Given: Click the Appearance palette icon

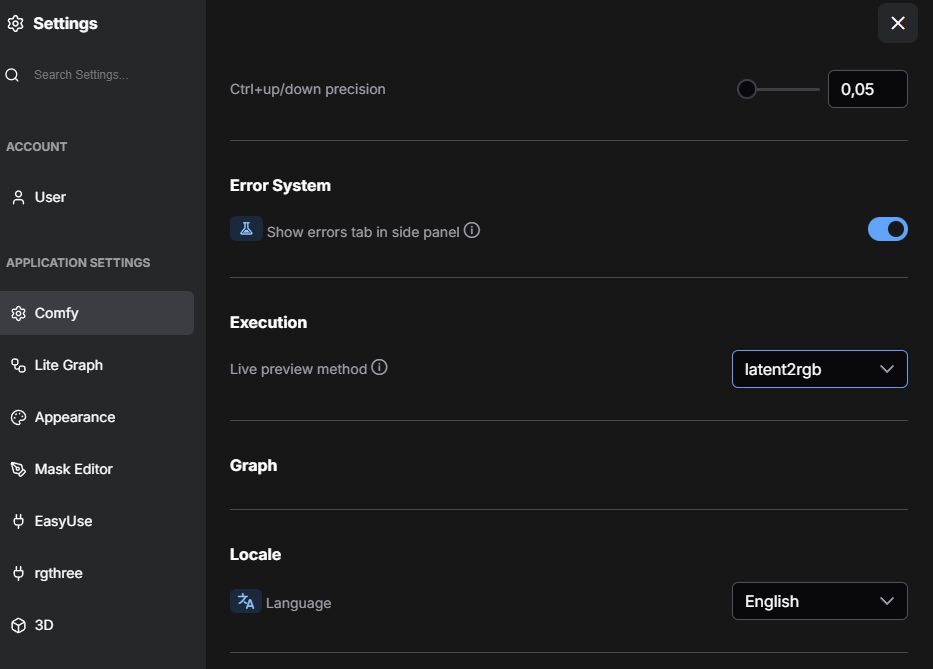Looking at the screenshot, I should (18, 417).
